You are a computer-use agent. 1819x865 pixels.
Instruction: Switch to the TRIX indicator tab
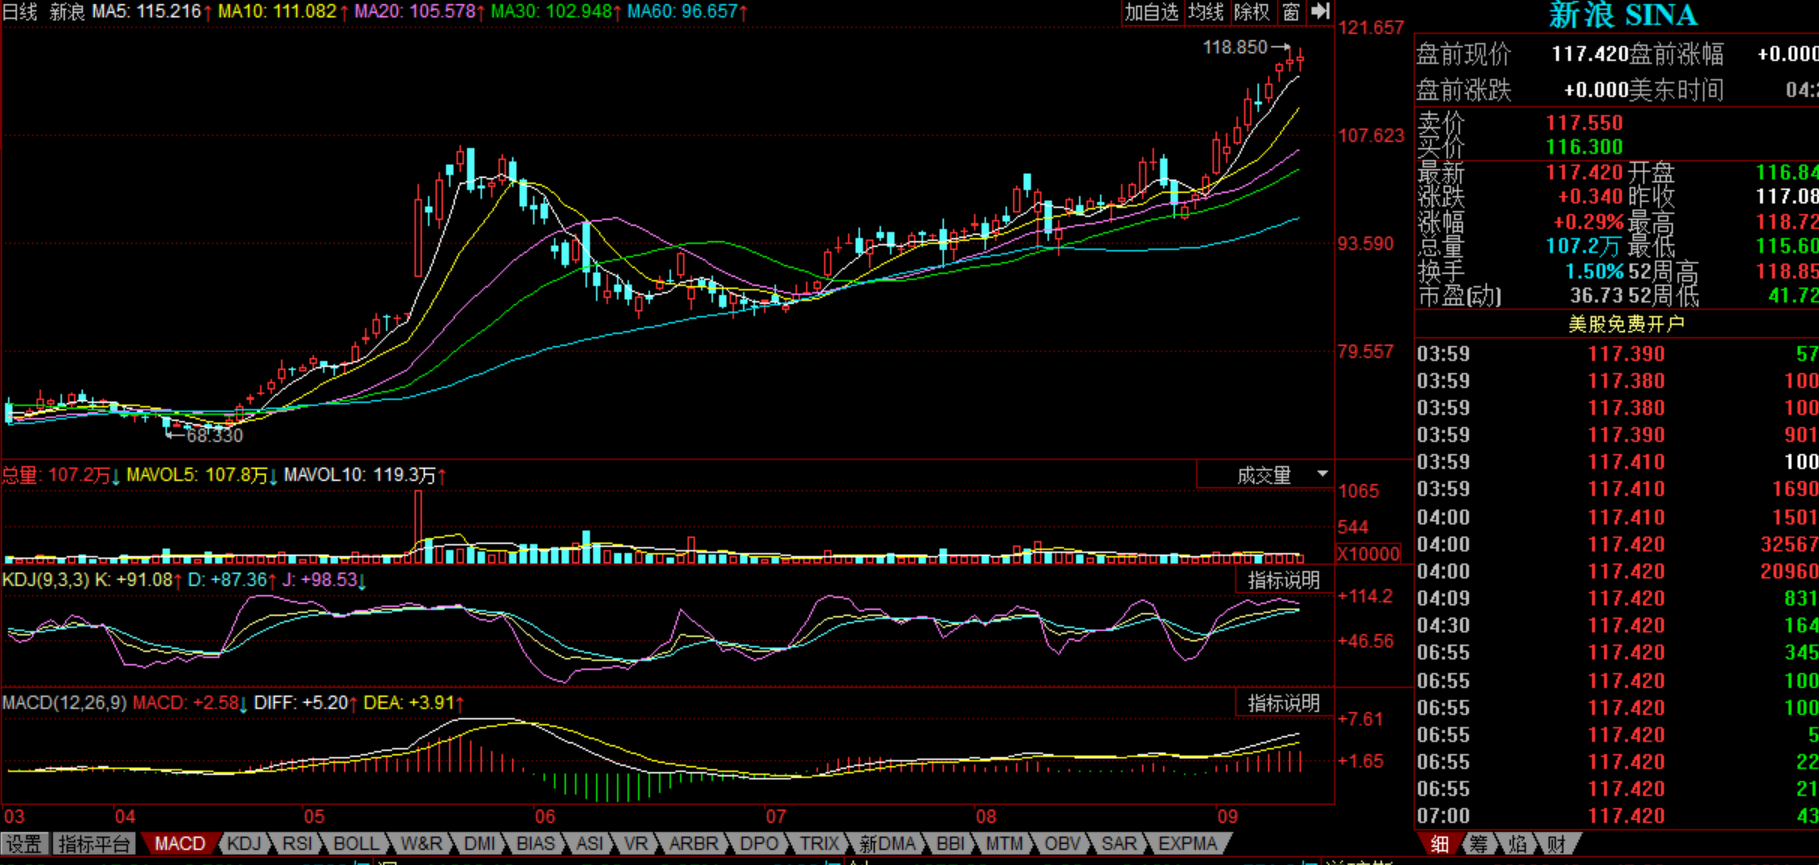tap(819, 844)
